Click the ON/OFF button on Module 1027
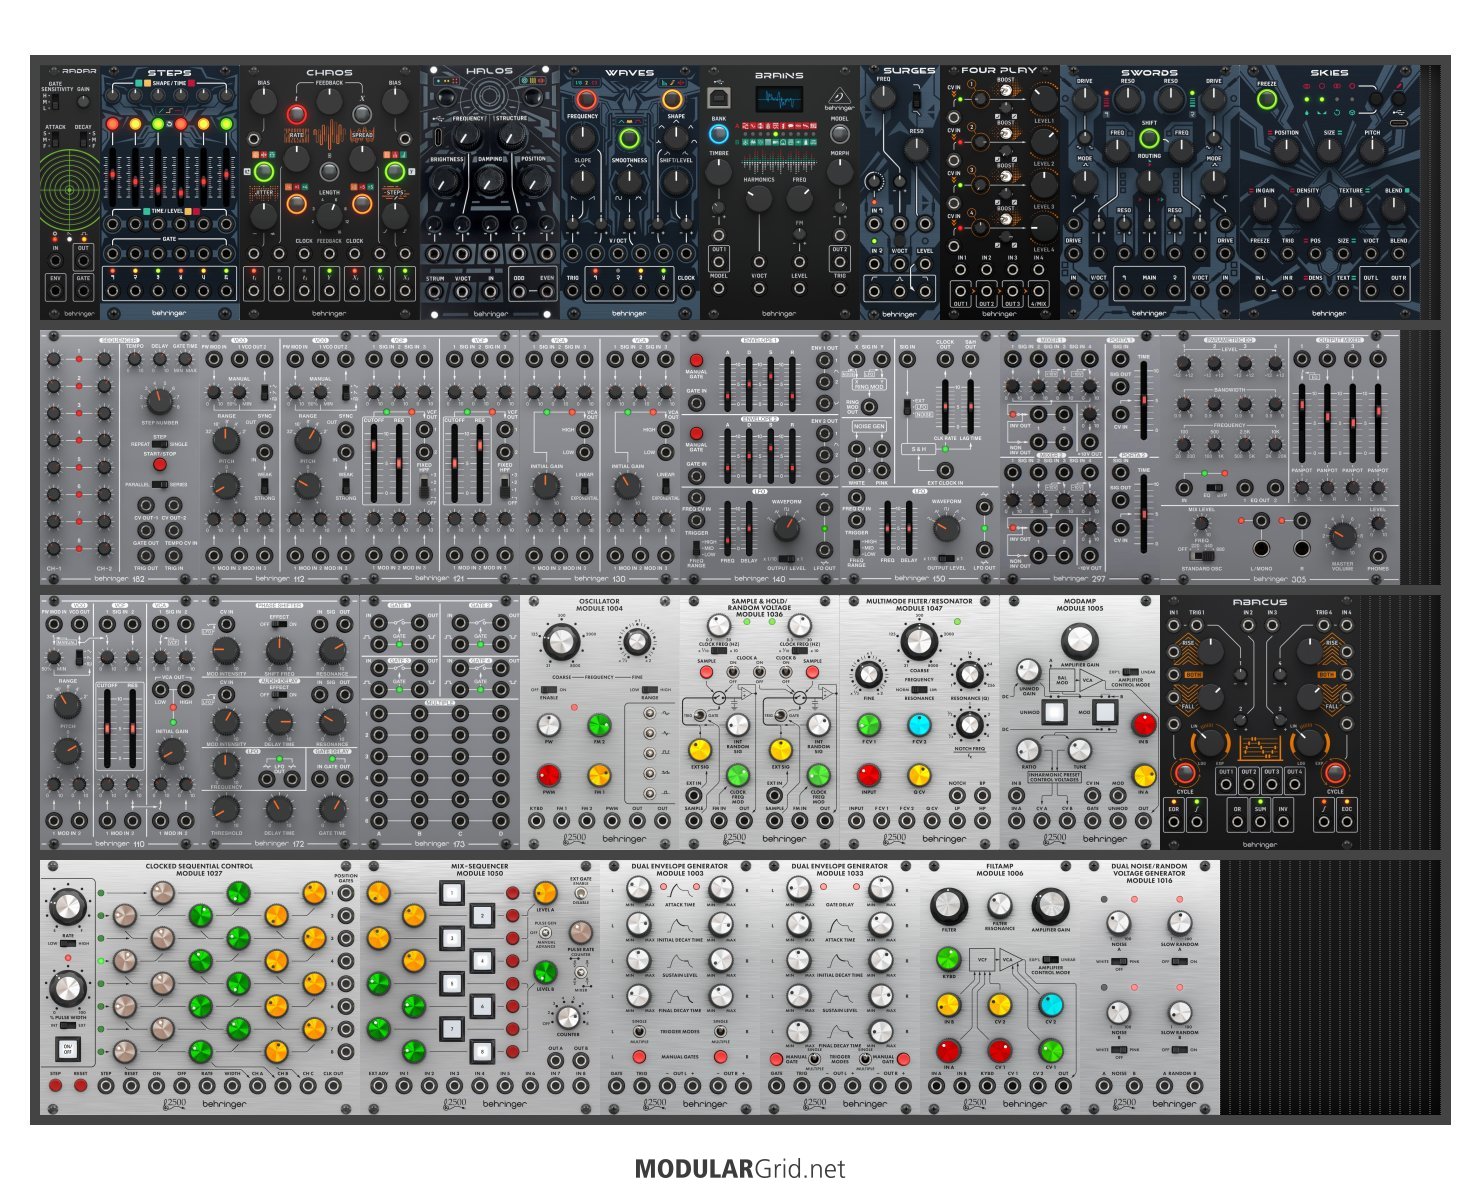The height and width of the screenshot is (1190, 1481). click(x=67, y=1050)
